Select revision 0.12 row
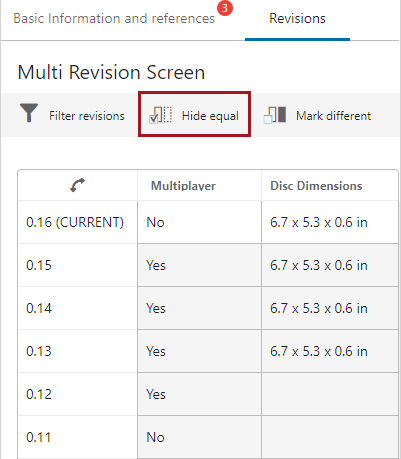Image resolution: width=401 pixels, height=459 pixels. tap(208, 394)
